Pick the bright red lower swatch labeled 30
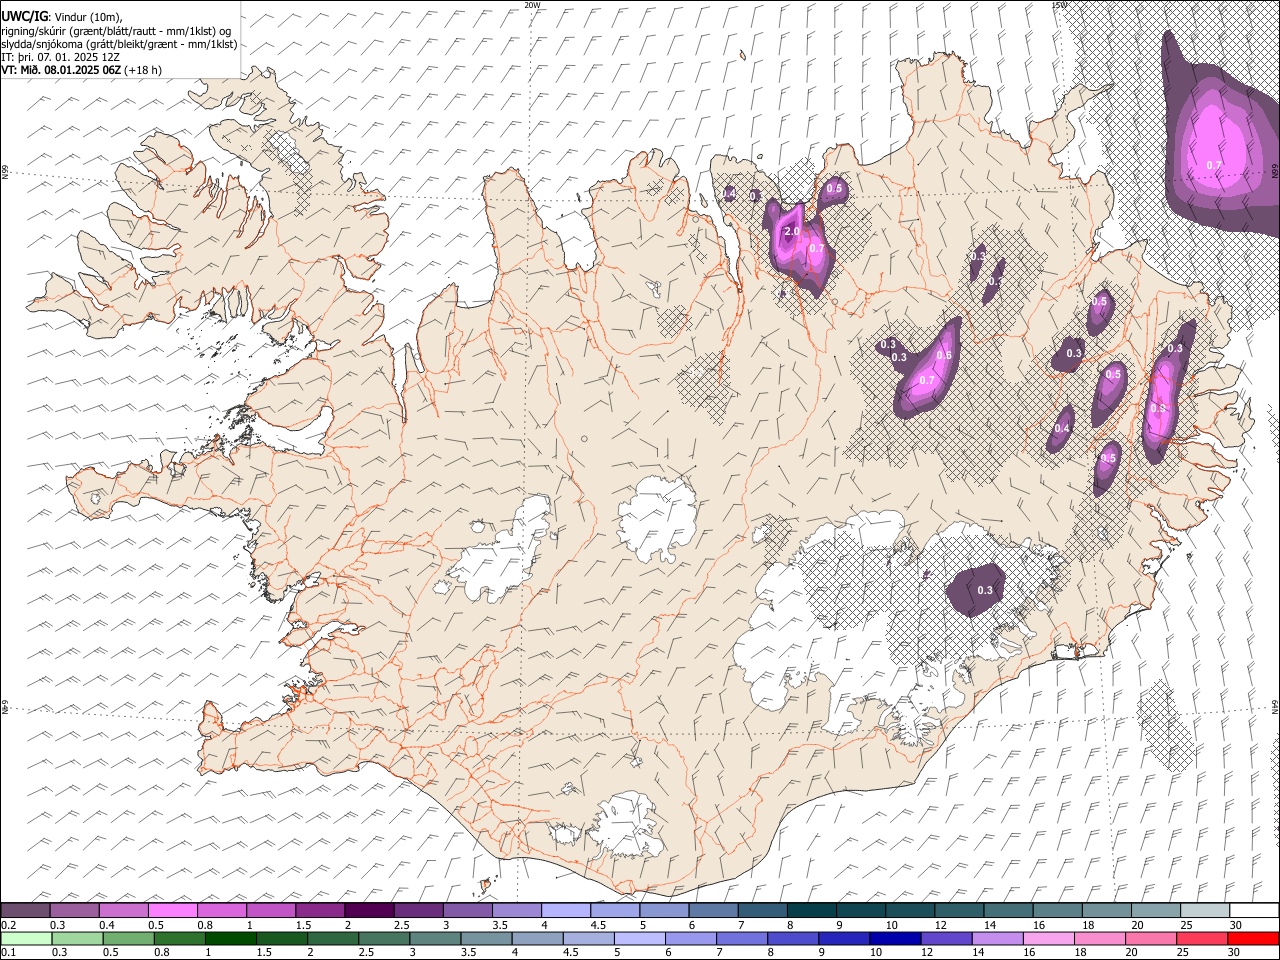The width and height of the screenshot is (1280, 960). 1254,938
